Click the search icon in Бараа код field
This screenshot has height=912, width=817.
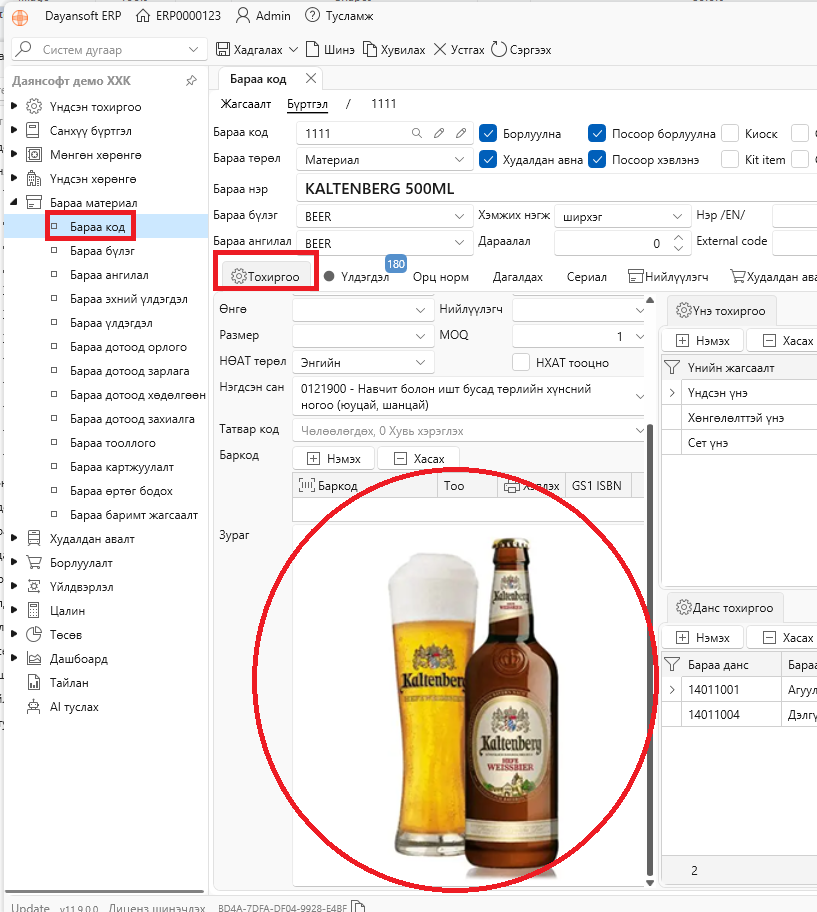pos(416,133)
